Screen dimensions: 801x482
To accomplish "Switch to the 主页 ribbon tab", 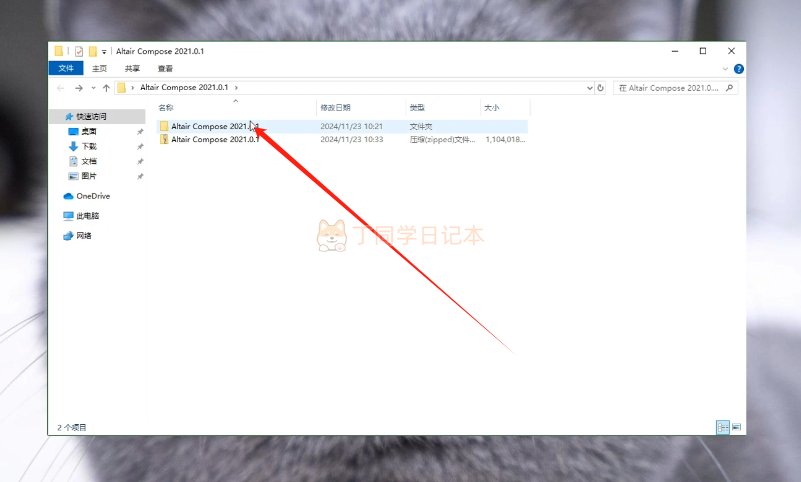I will pyautogui.click(x=100, y=68).
